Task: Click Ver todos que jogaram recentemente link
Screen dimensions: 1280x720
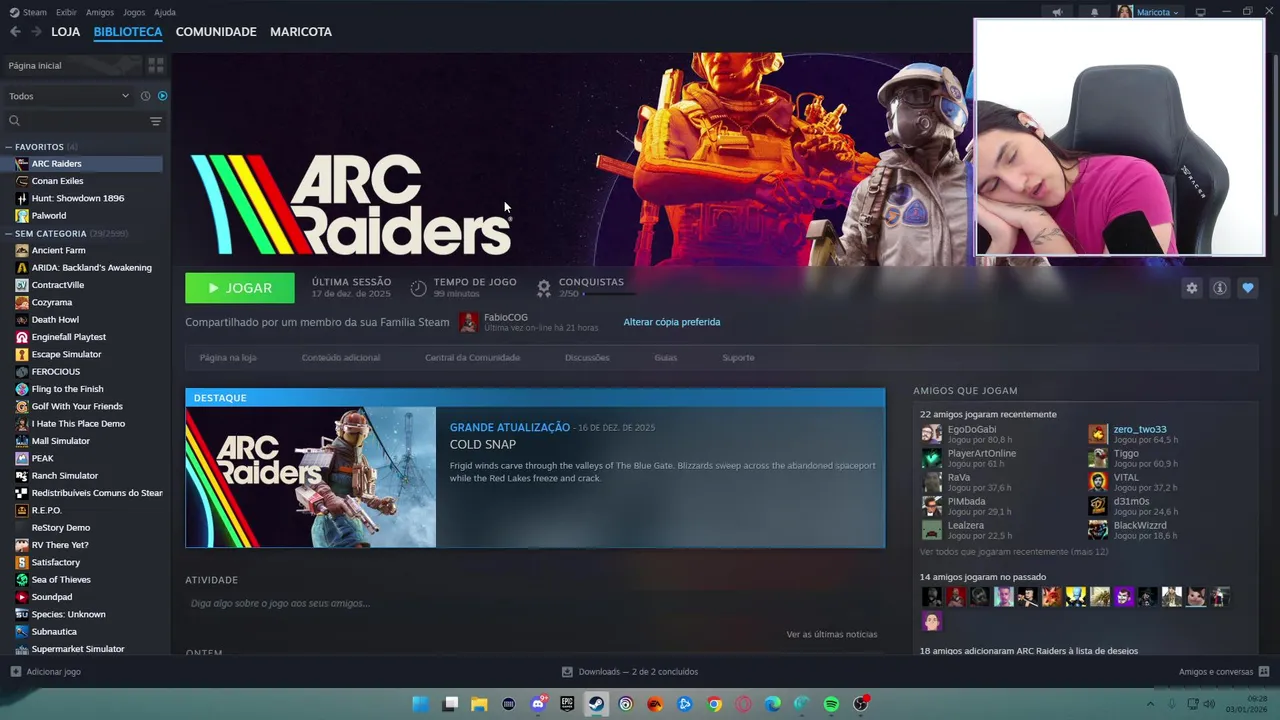Action: pyautogui.click(x=1014, y=552)
